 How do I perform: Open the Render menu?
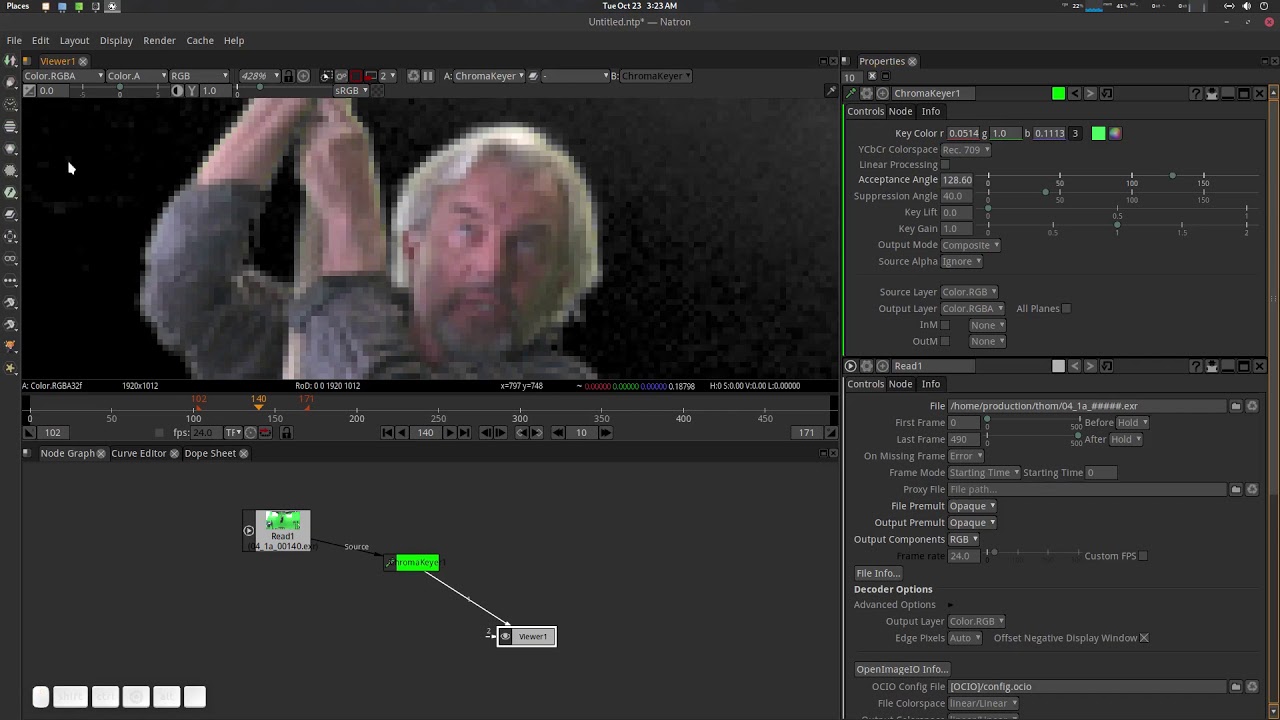coord(159,40)
